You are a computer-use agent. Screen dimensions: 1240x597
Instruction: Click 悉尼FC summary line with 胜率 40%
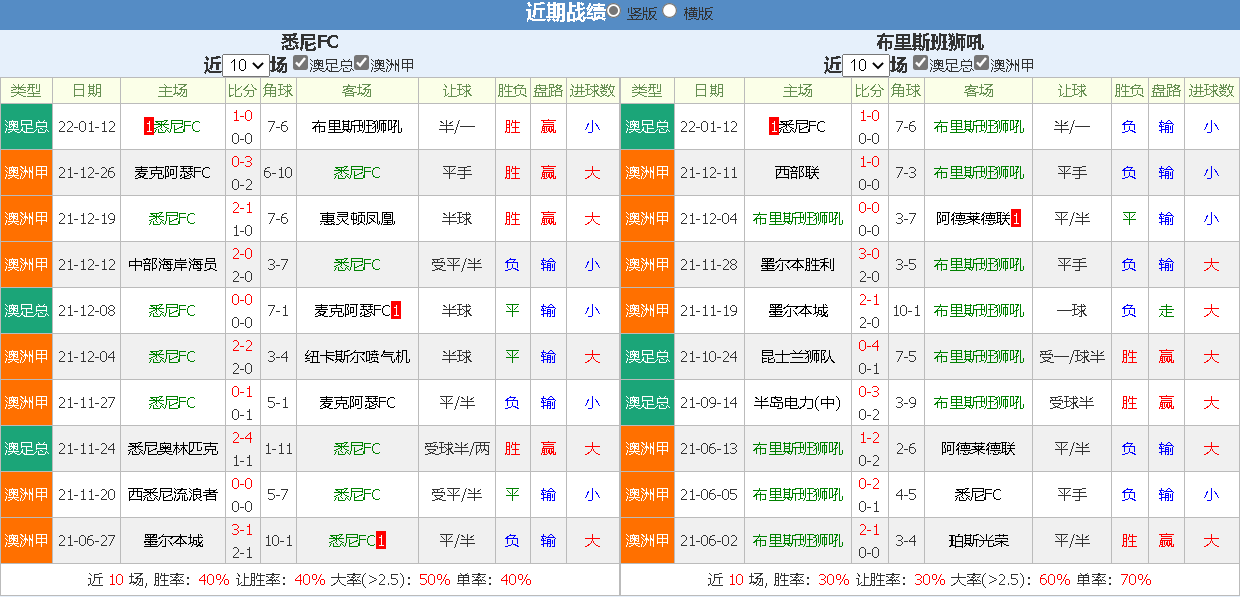[x=310, y=580]
